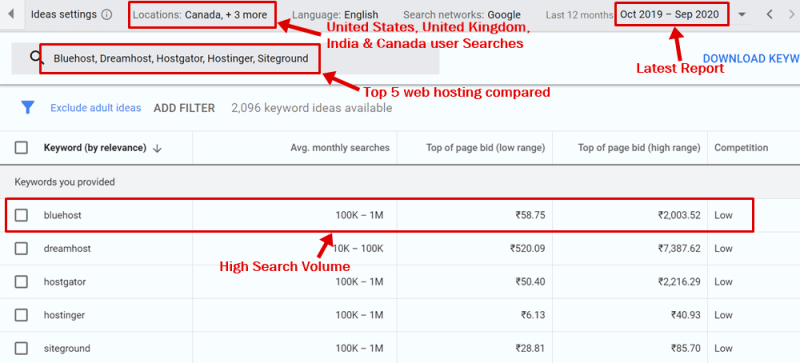Image resolution: width=800 pixels, height=363 pixels.
Task: Sort by Top of page bid (low range)
Action: 486,148
